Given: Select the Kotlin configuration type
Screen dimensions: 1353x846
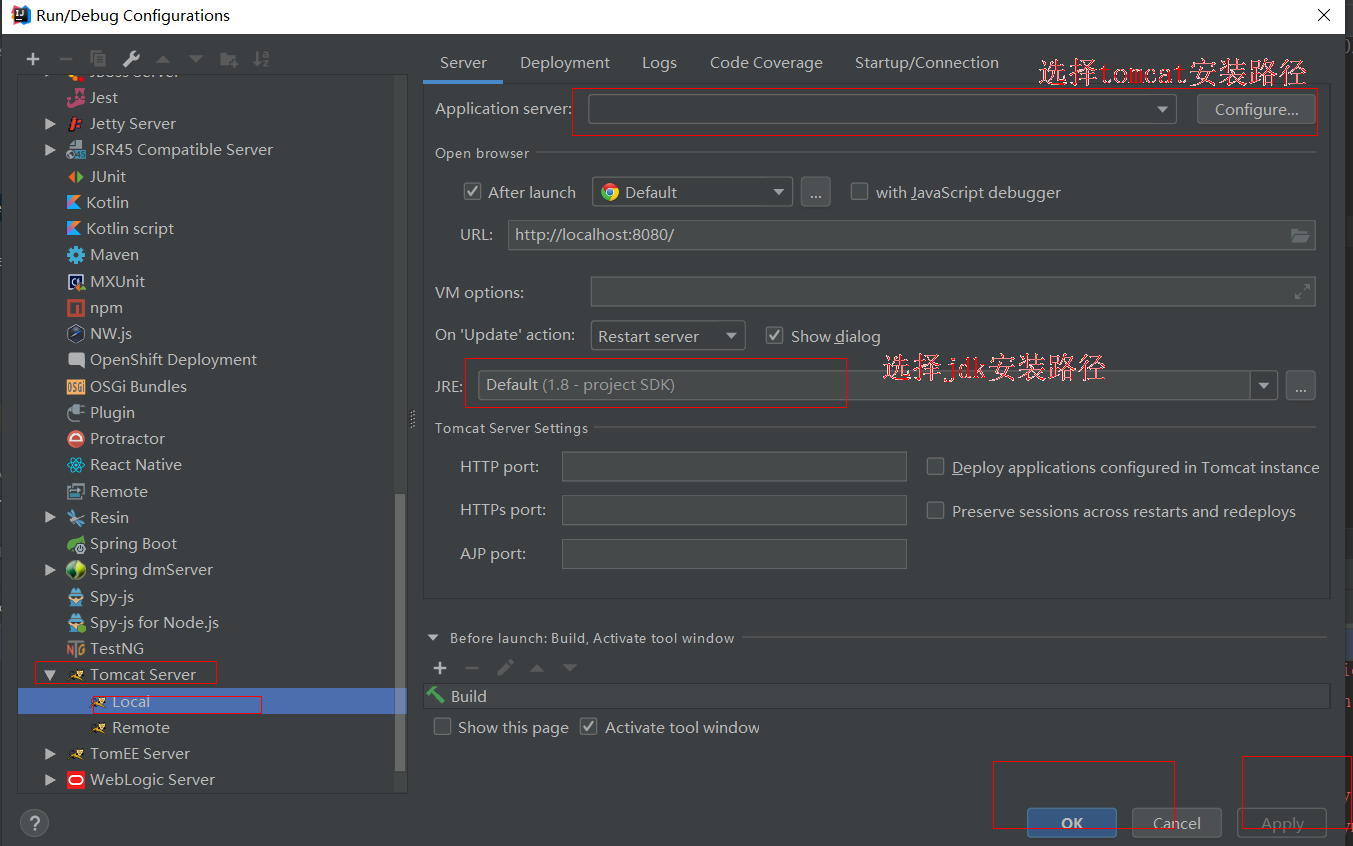Looking at the screenshot, I should click(108, 202).
